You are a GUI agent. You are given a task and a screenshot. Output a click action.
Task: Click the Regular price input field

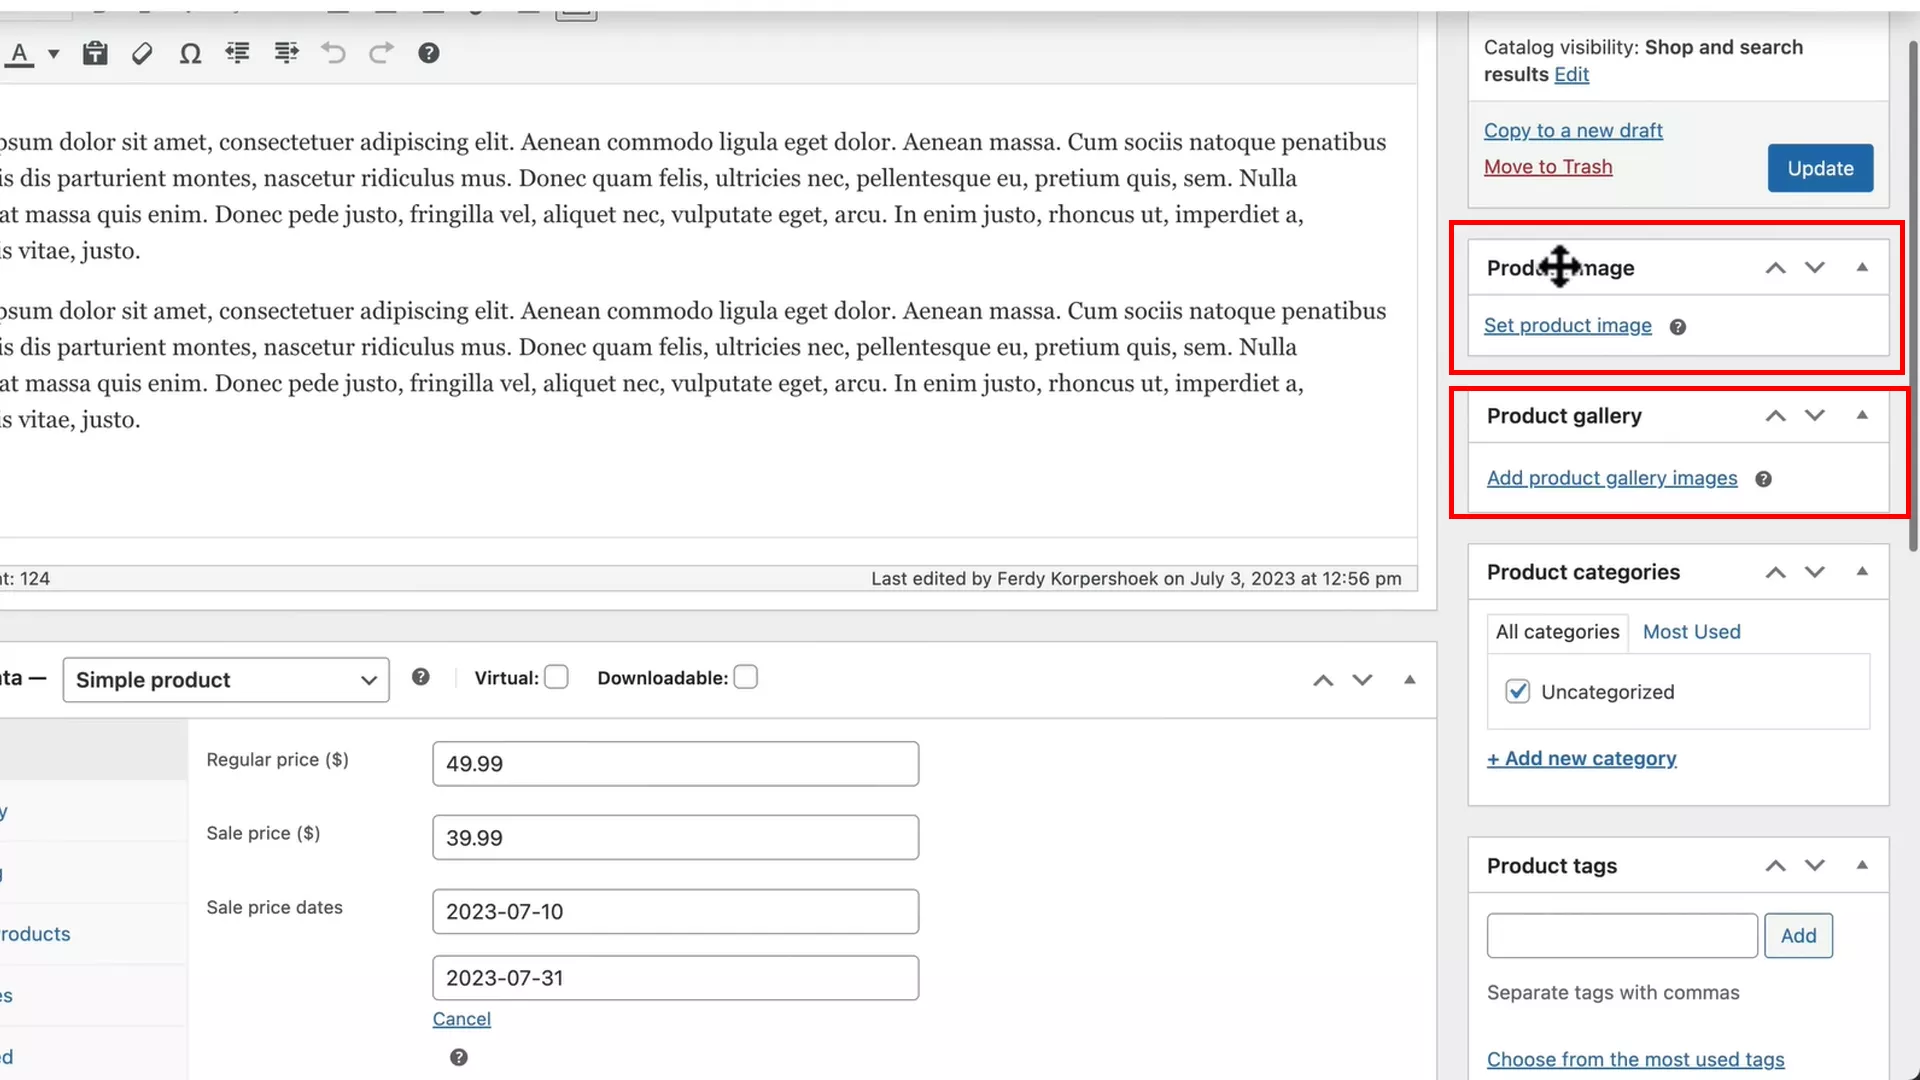point(675,764)
